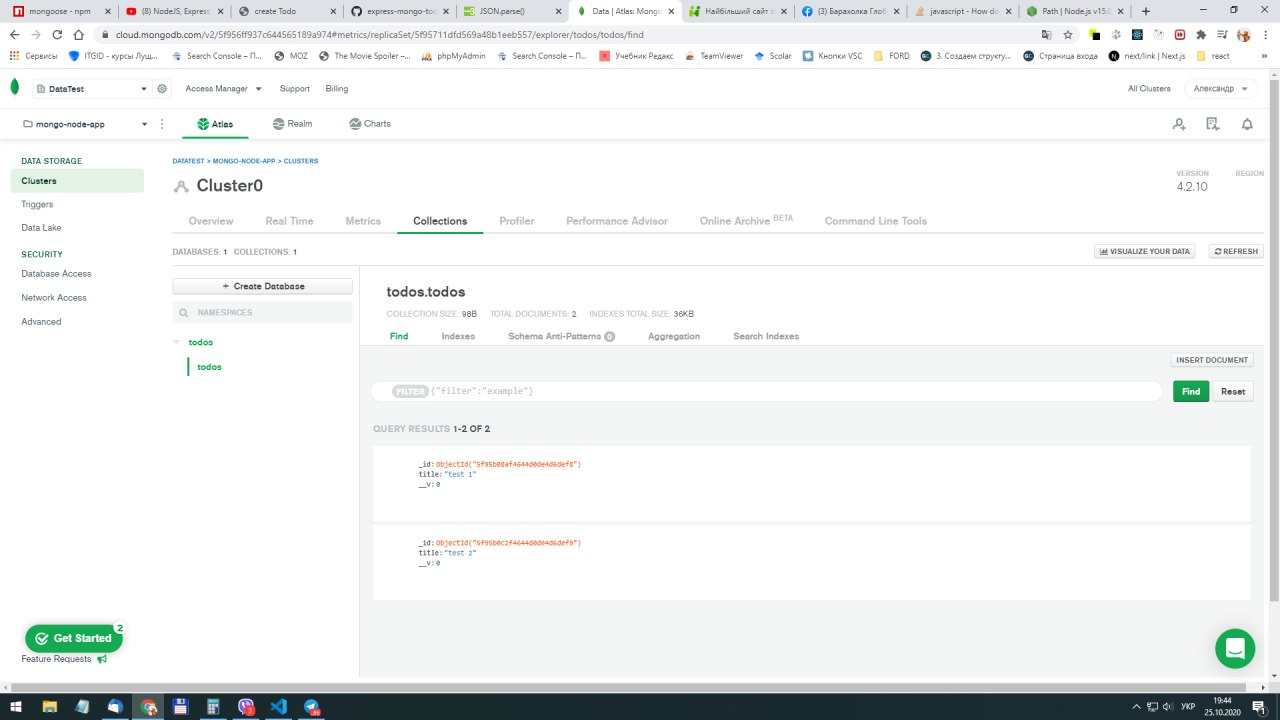Open the Overview tab
This screenshot has height=720, width=1280.
pyautogui.click(x=211, y=221)
